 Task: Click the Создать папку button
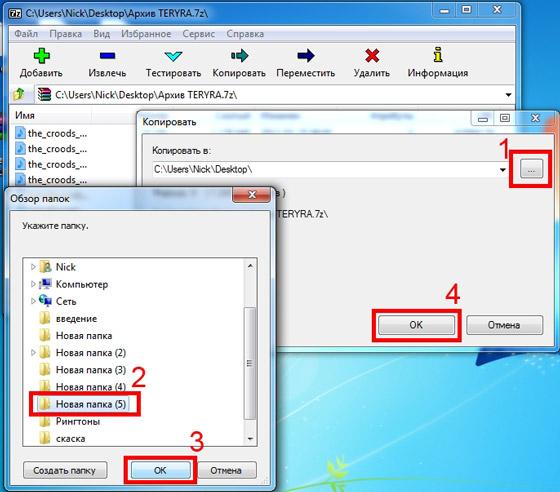point(65,470)
